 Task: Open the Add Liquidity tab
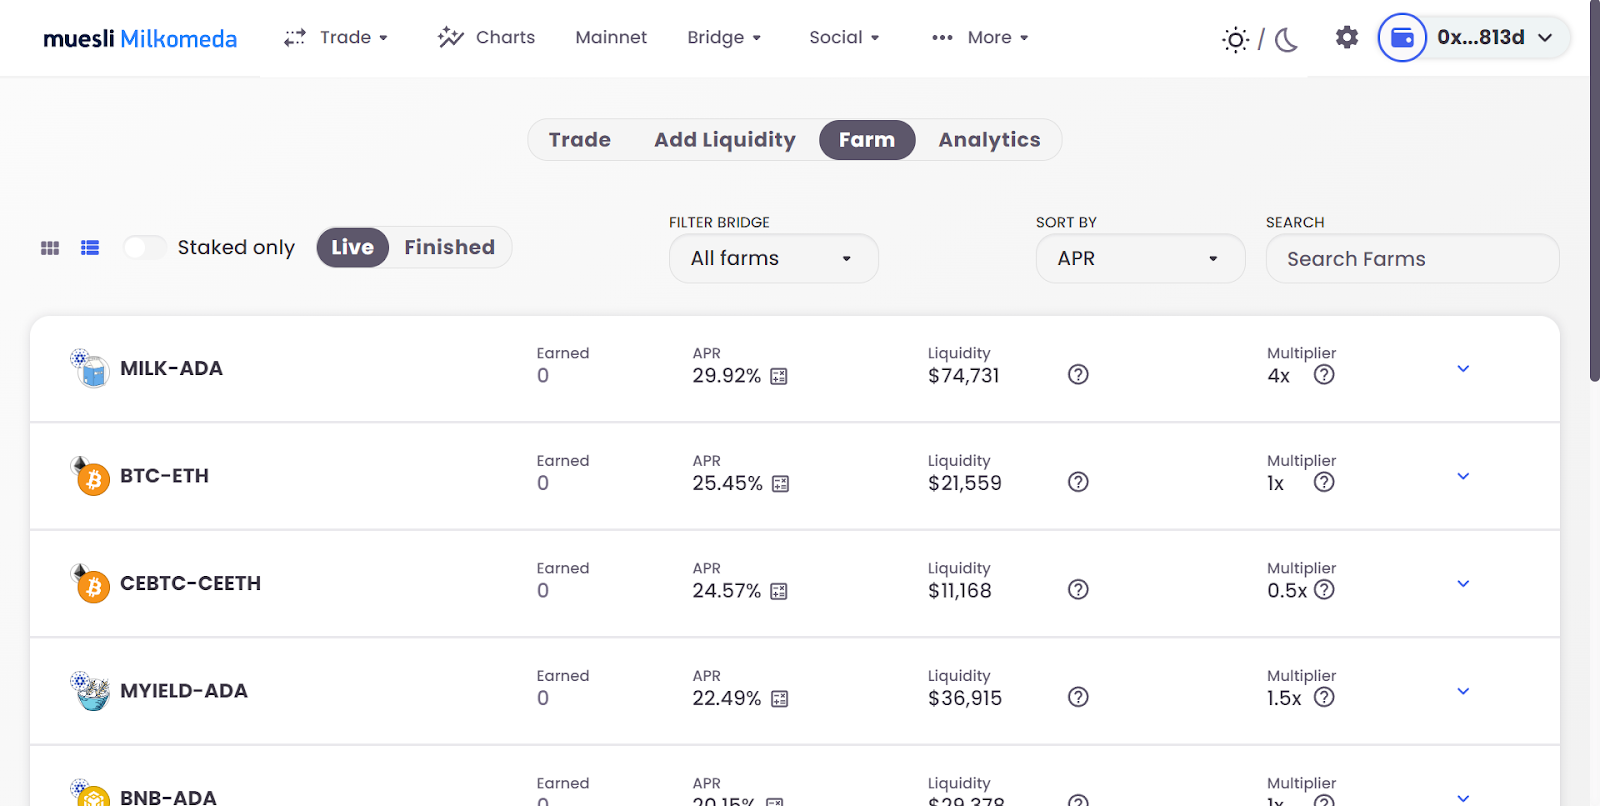click(725, 140)
